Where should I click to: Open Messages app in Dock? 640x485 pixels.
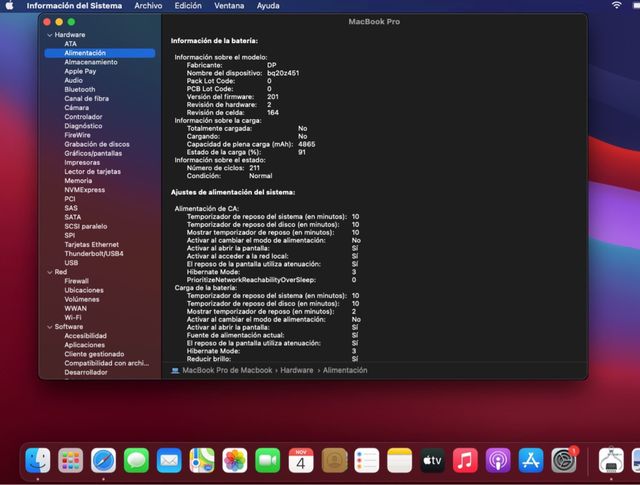[x=136, y=460]
